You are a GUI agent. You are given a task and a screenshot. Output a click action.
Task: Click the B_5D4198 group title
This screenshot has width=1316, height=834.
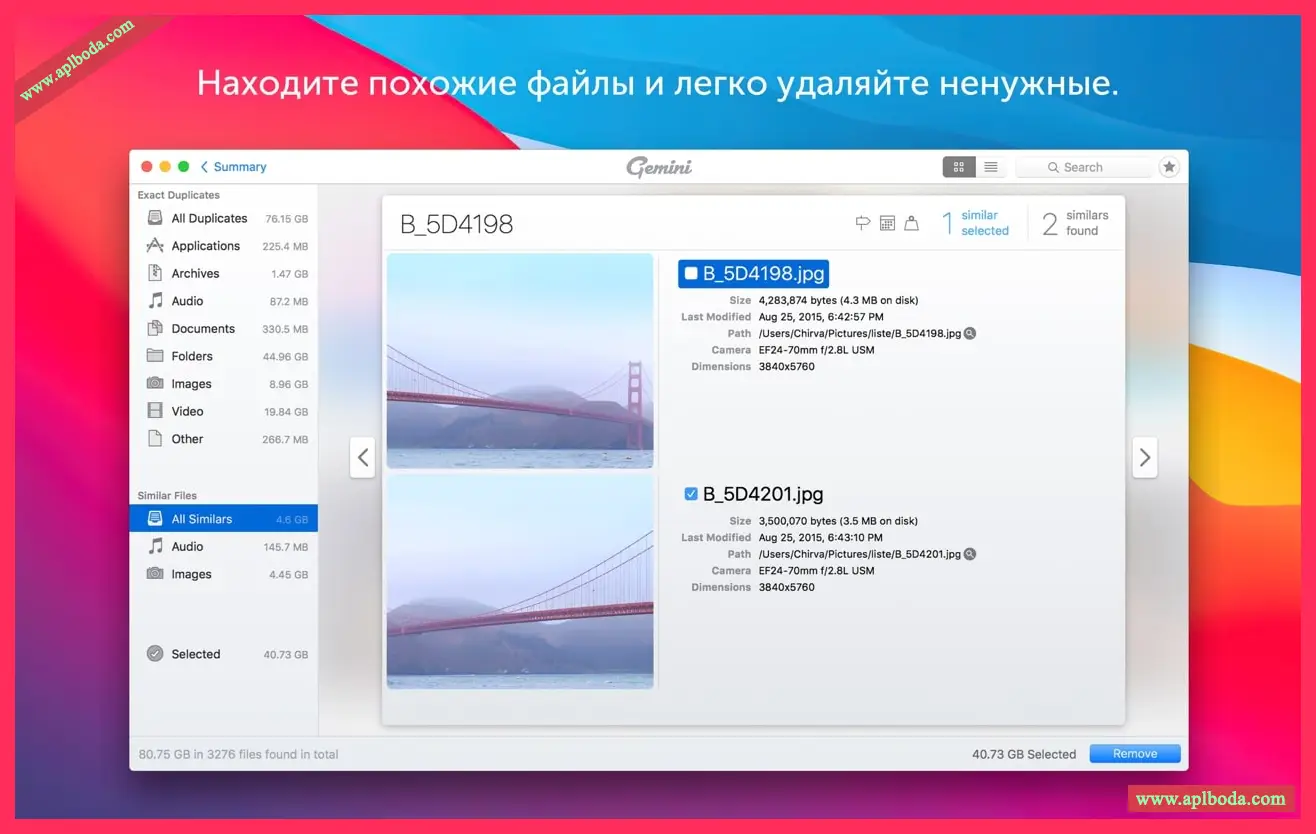457,224
